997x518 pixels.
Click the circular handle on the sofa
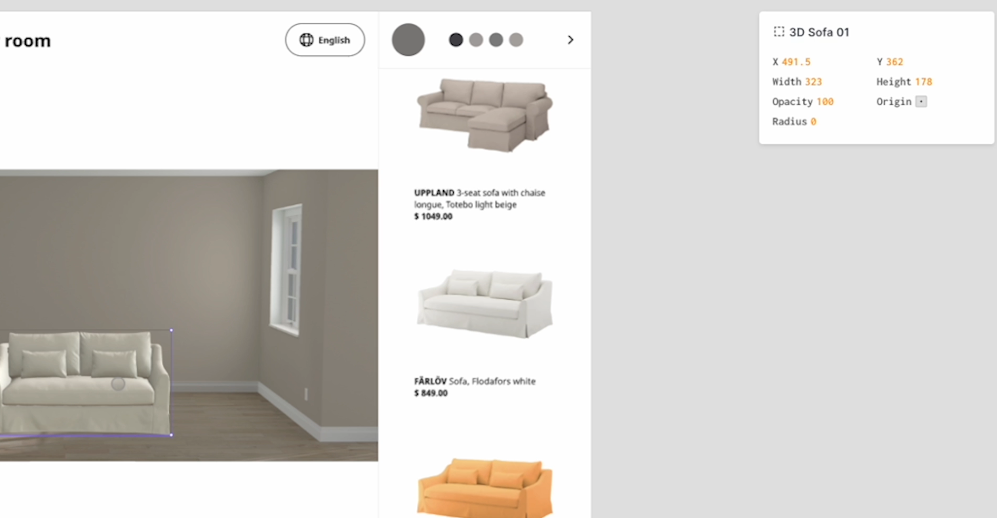click(x=118, y=383)
